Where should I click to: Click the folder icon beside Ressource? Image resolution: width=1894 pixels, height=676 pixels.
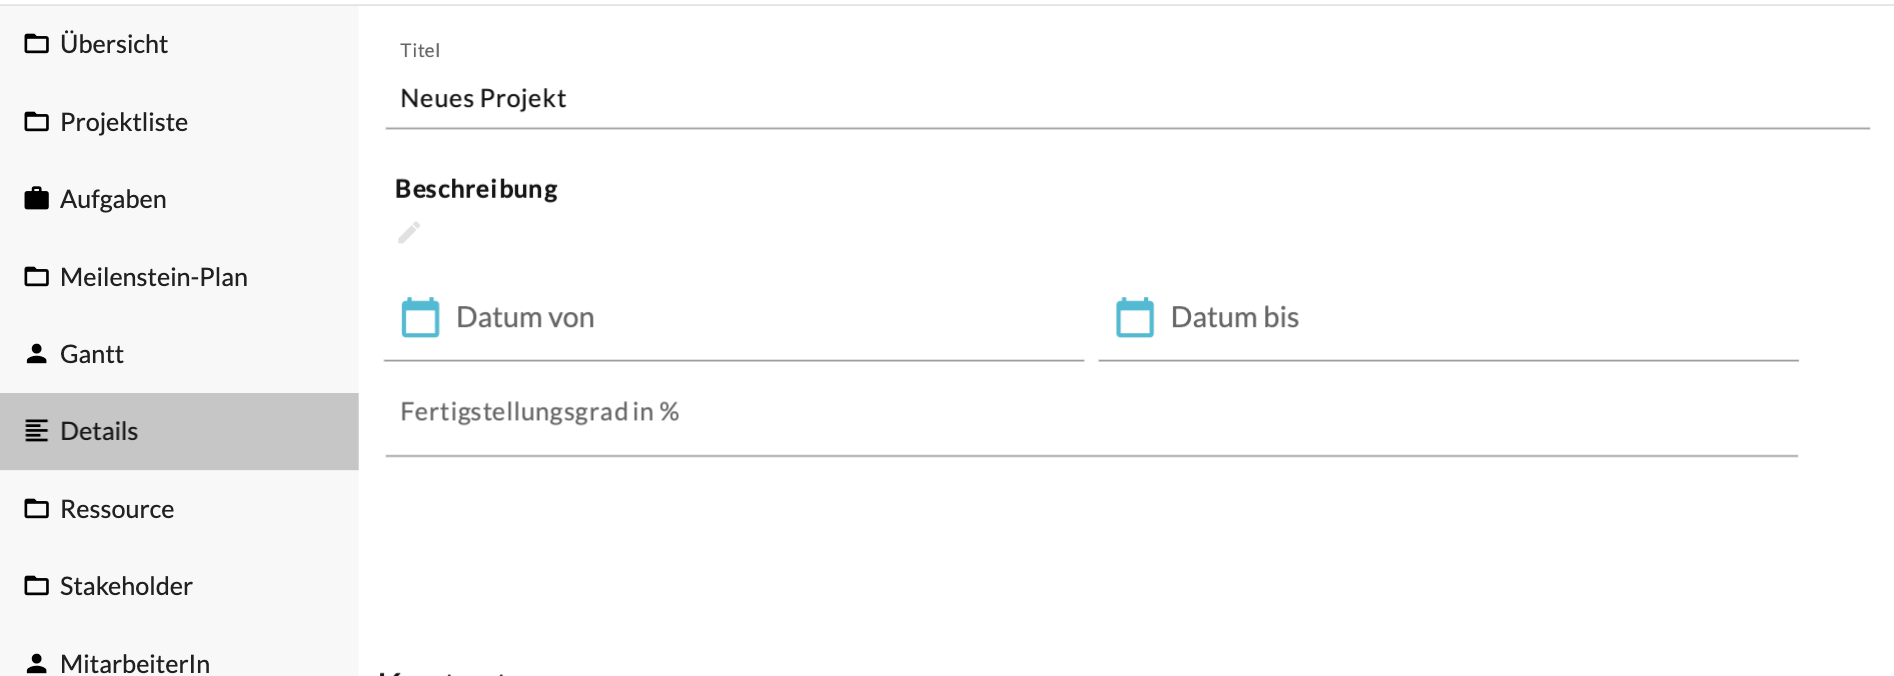pos(37,509)
